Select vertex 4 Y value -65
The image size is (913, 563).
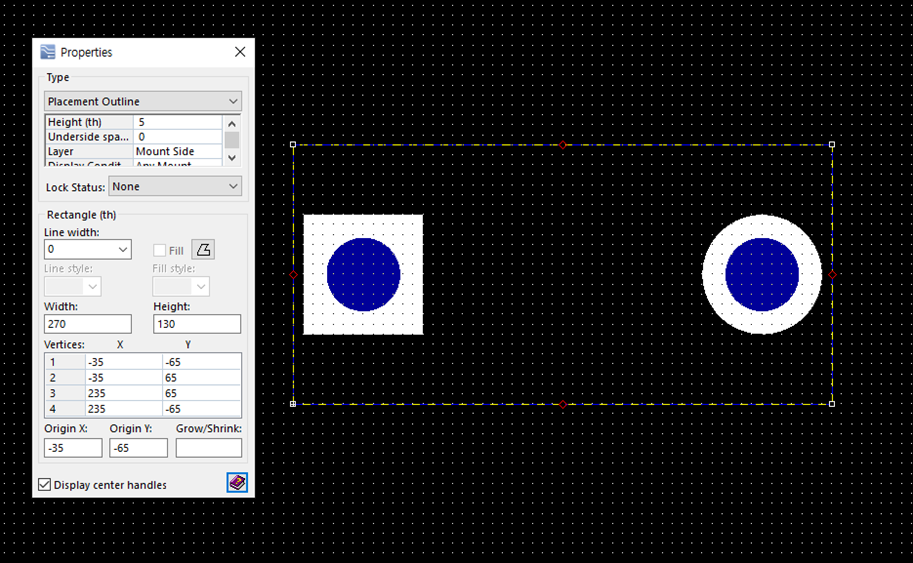point(201,409)
